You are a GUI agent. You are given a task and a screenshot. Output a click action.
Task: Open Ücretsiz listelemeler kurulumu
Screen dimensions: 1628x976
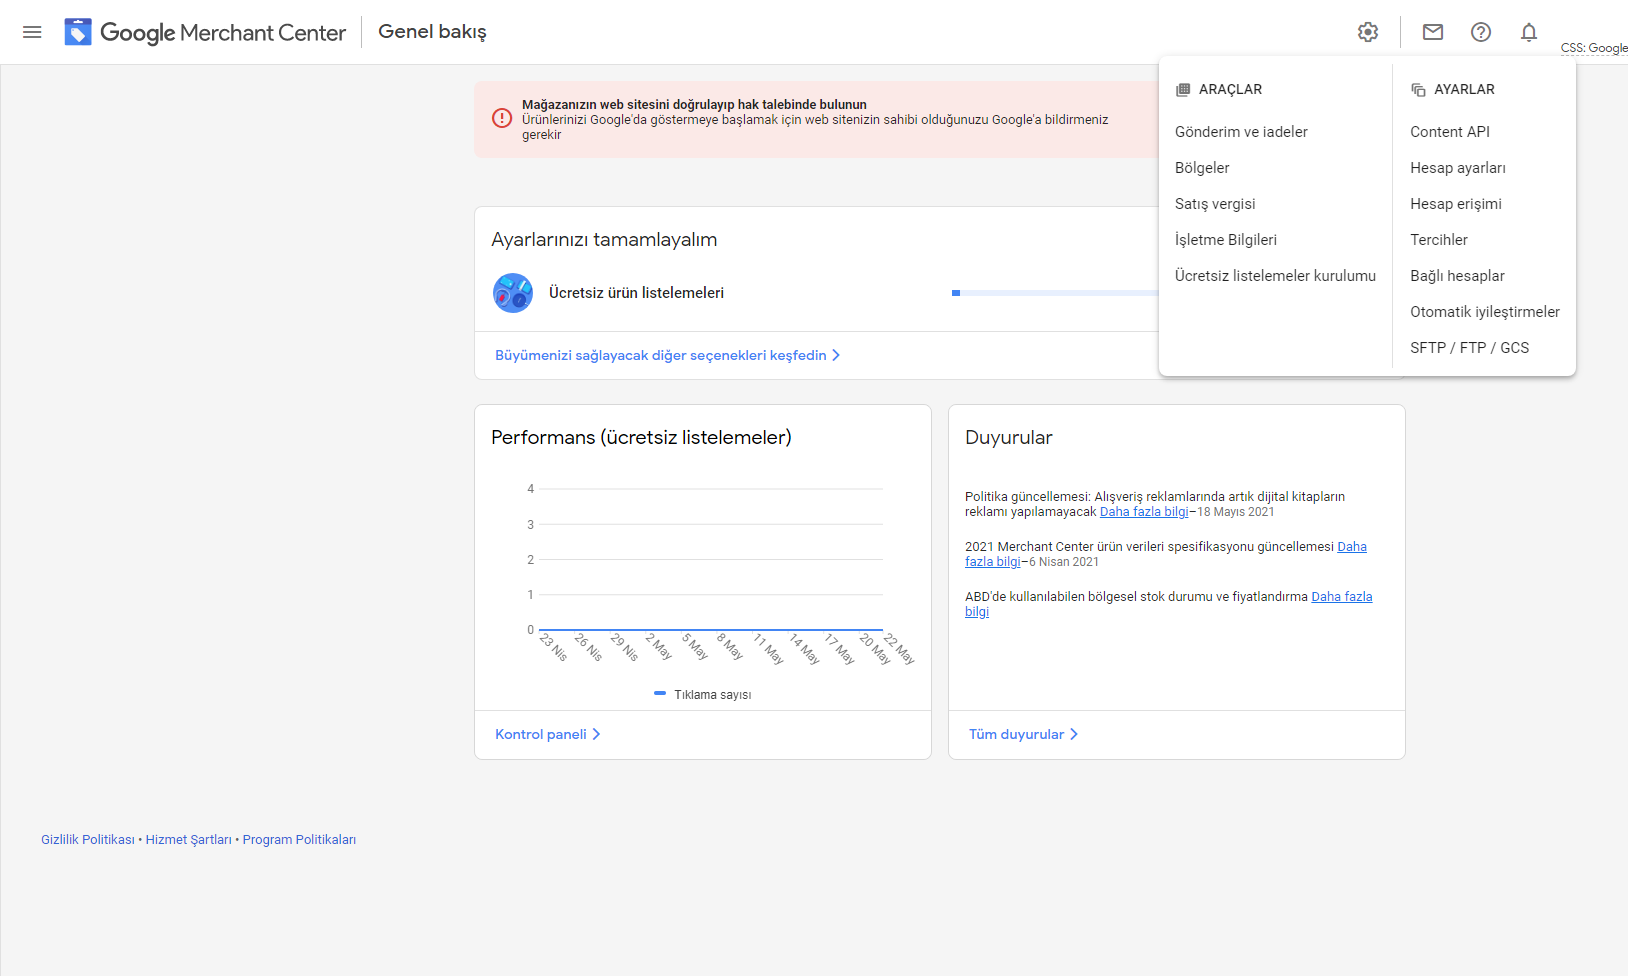[x=1275, y=276]
